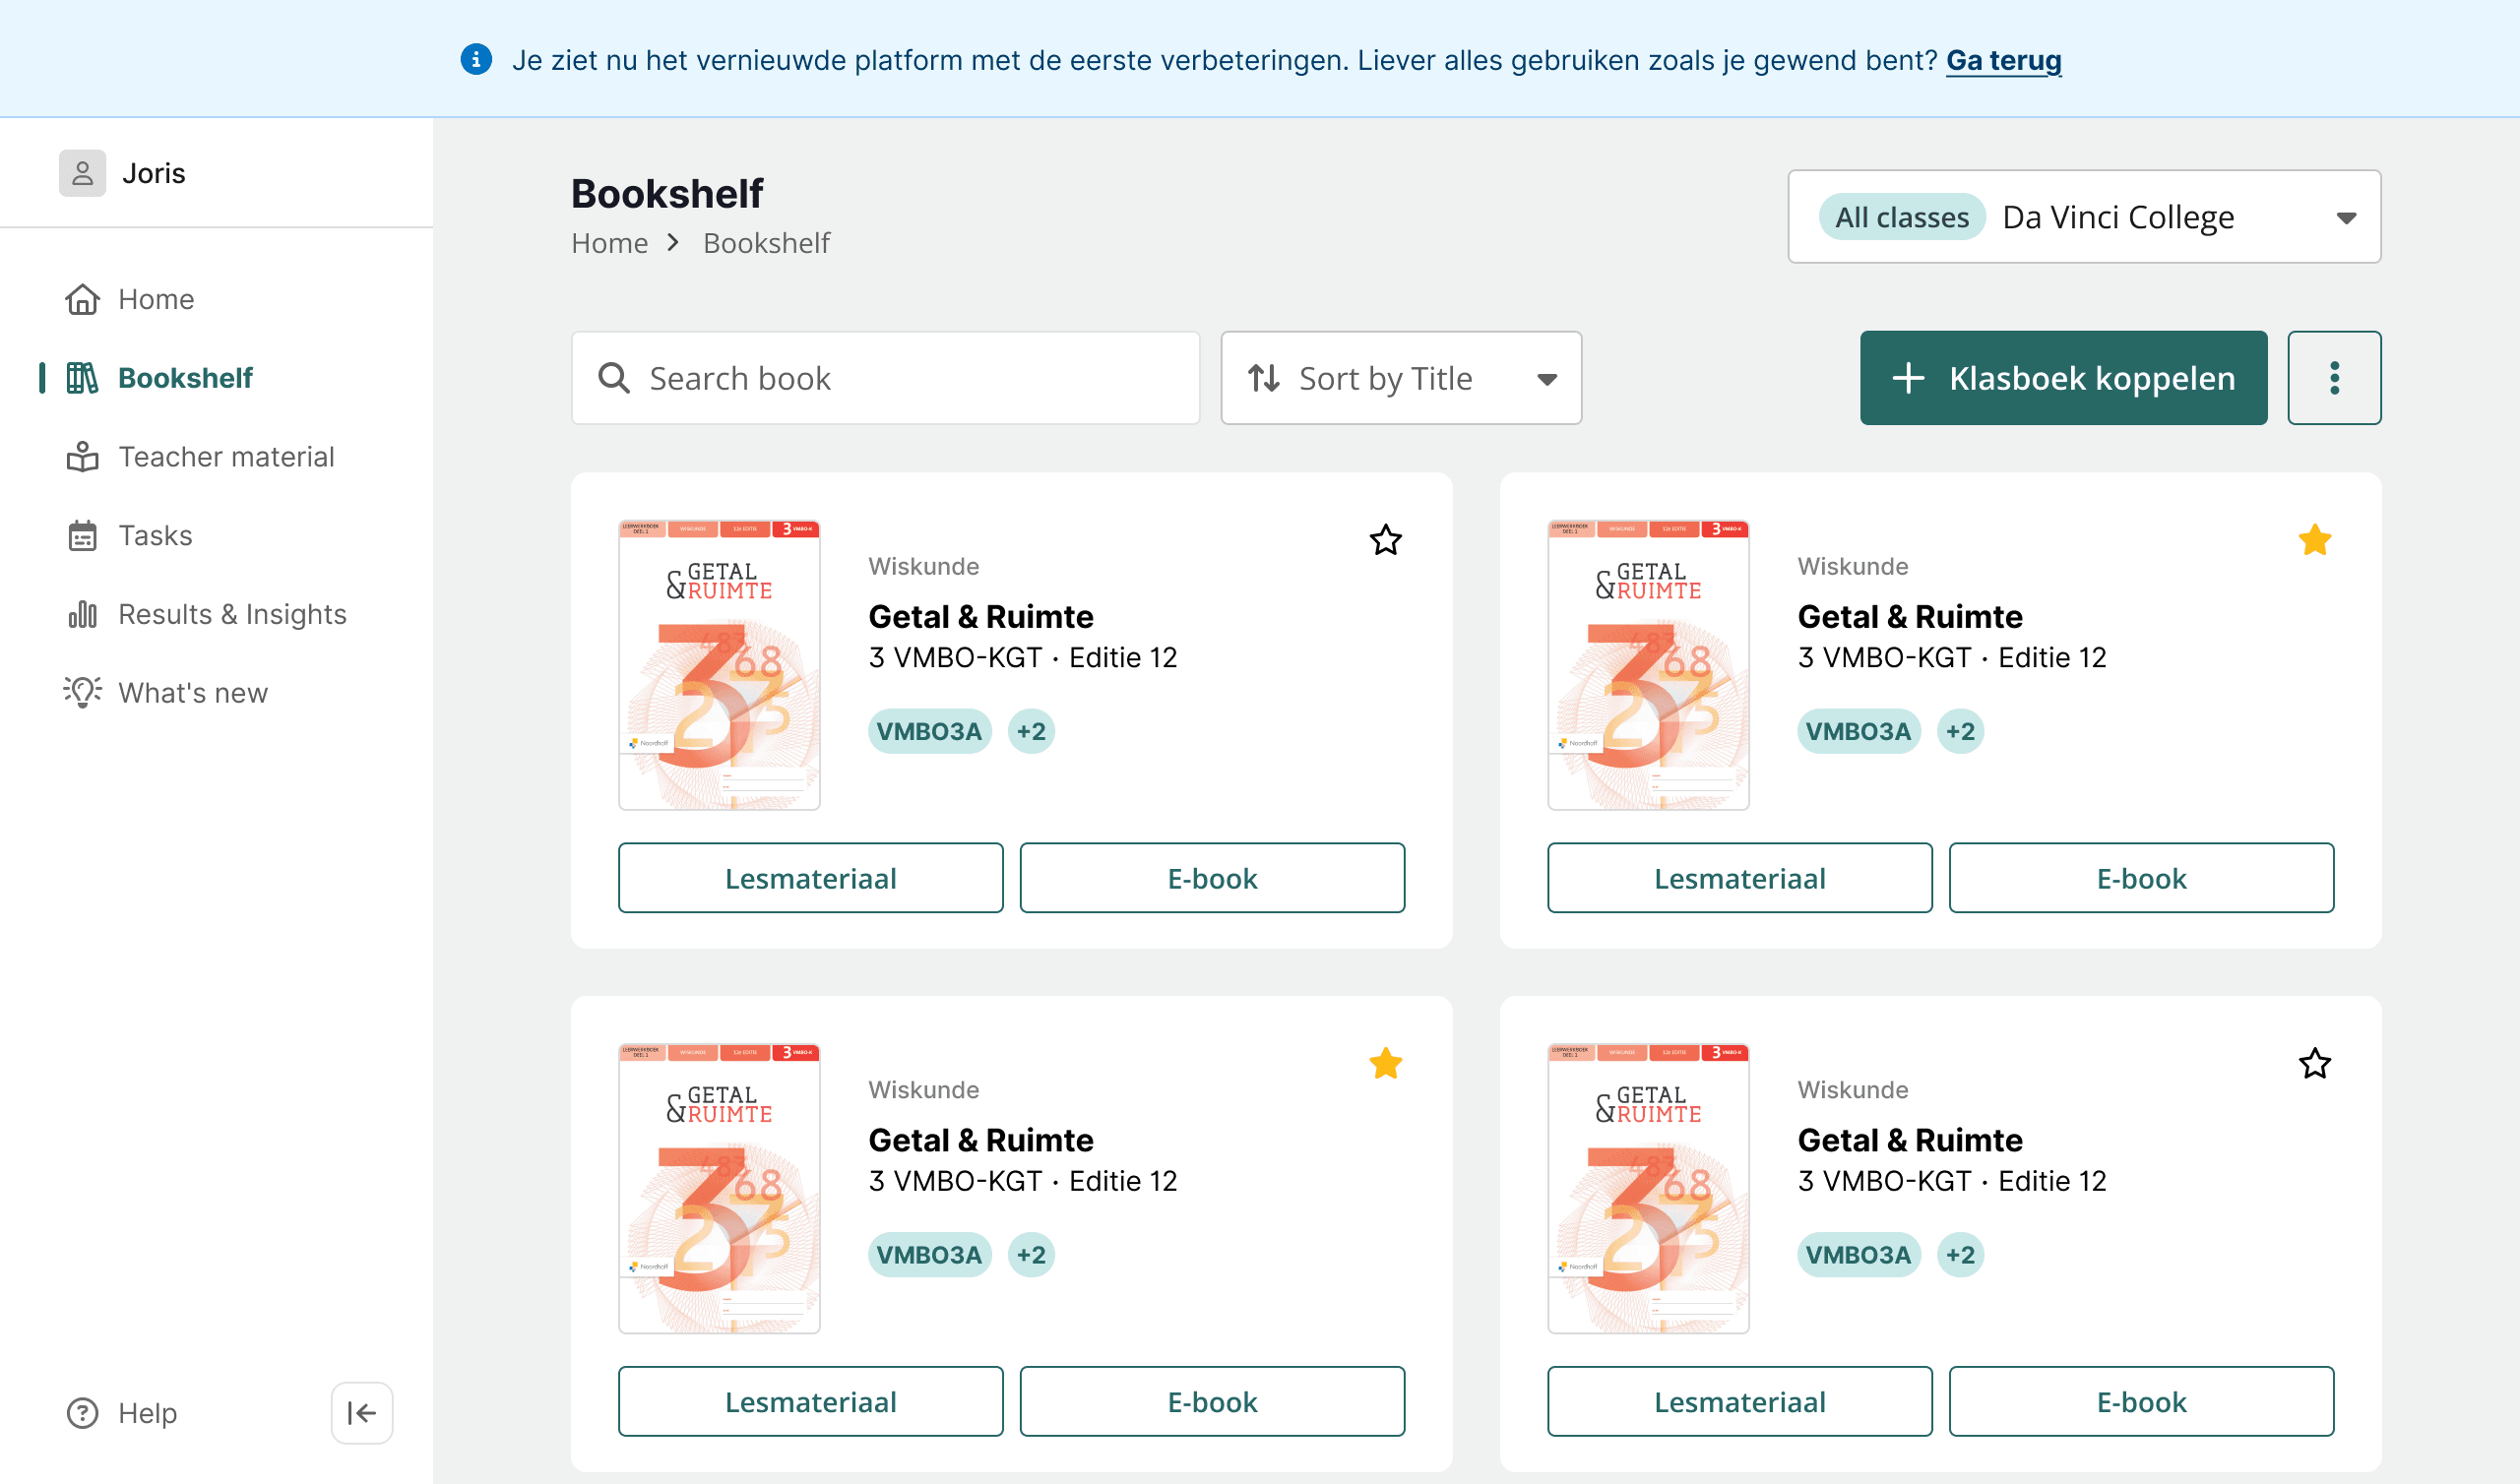Click Getal & Ruimte title, top-left card
This screenshot has height=1484, width=2520.
pyautogui.click(x=980, y=616)
